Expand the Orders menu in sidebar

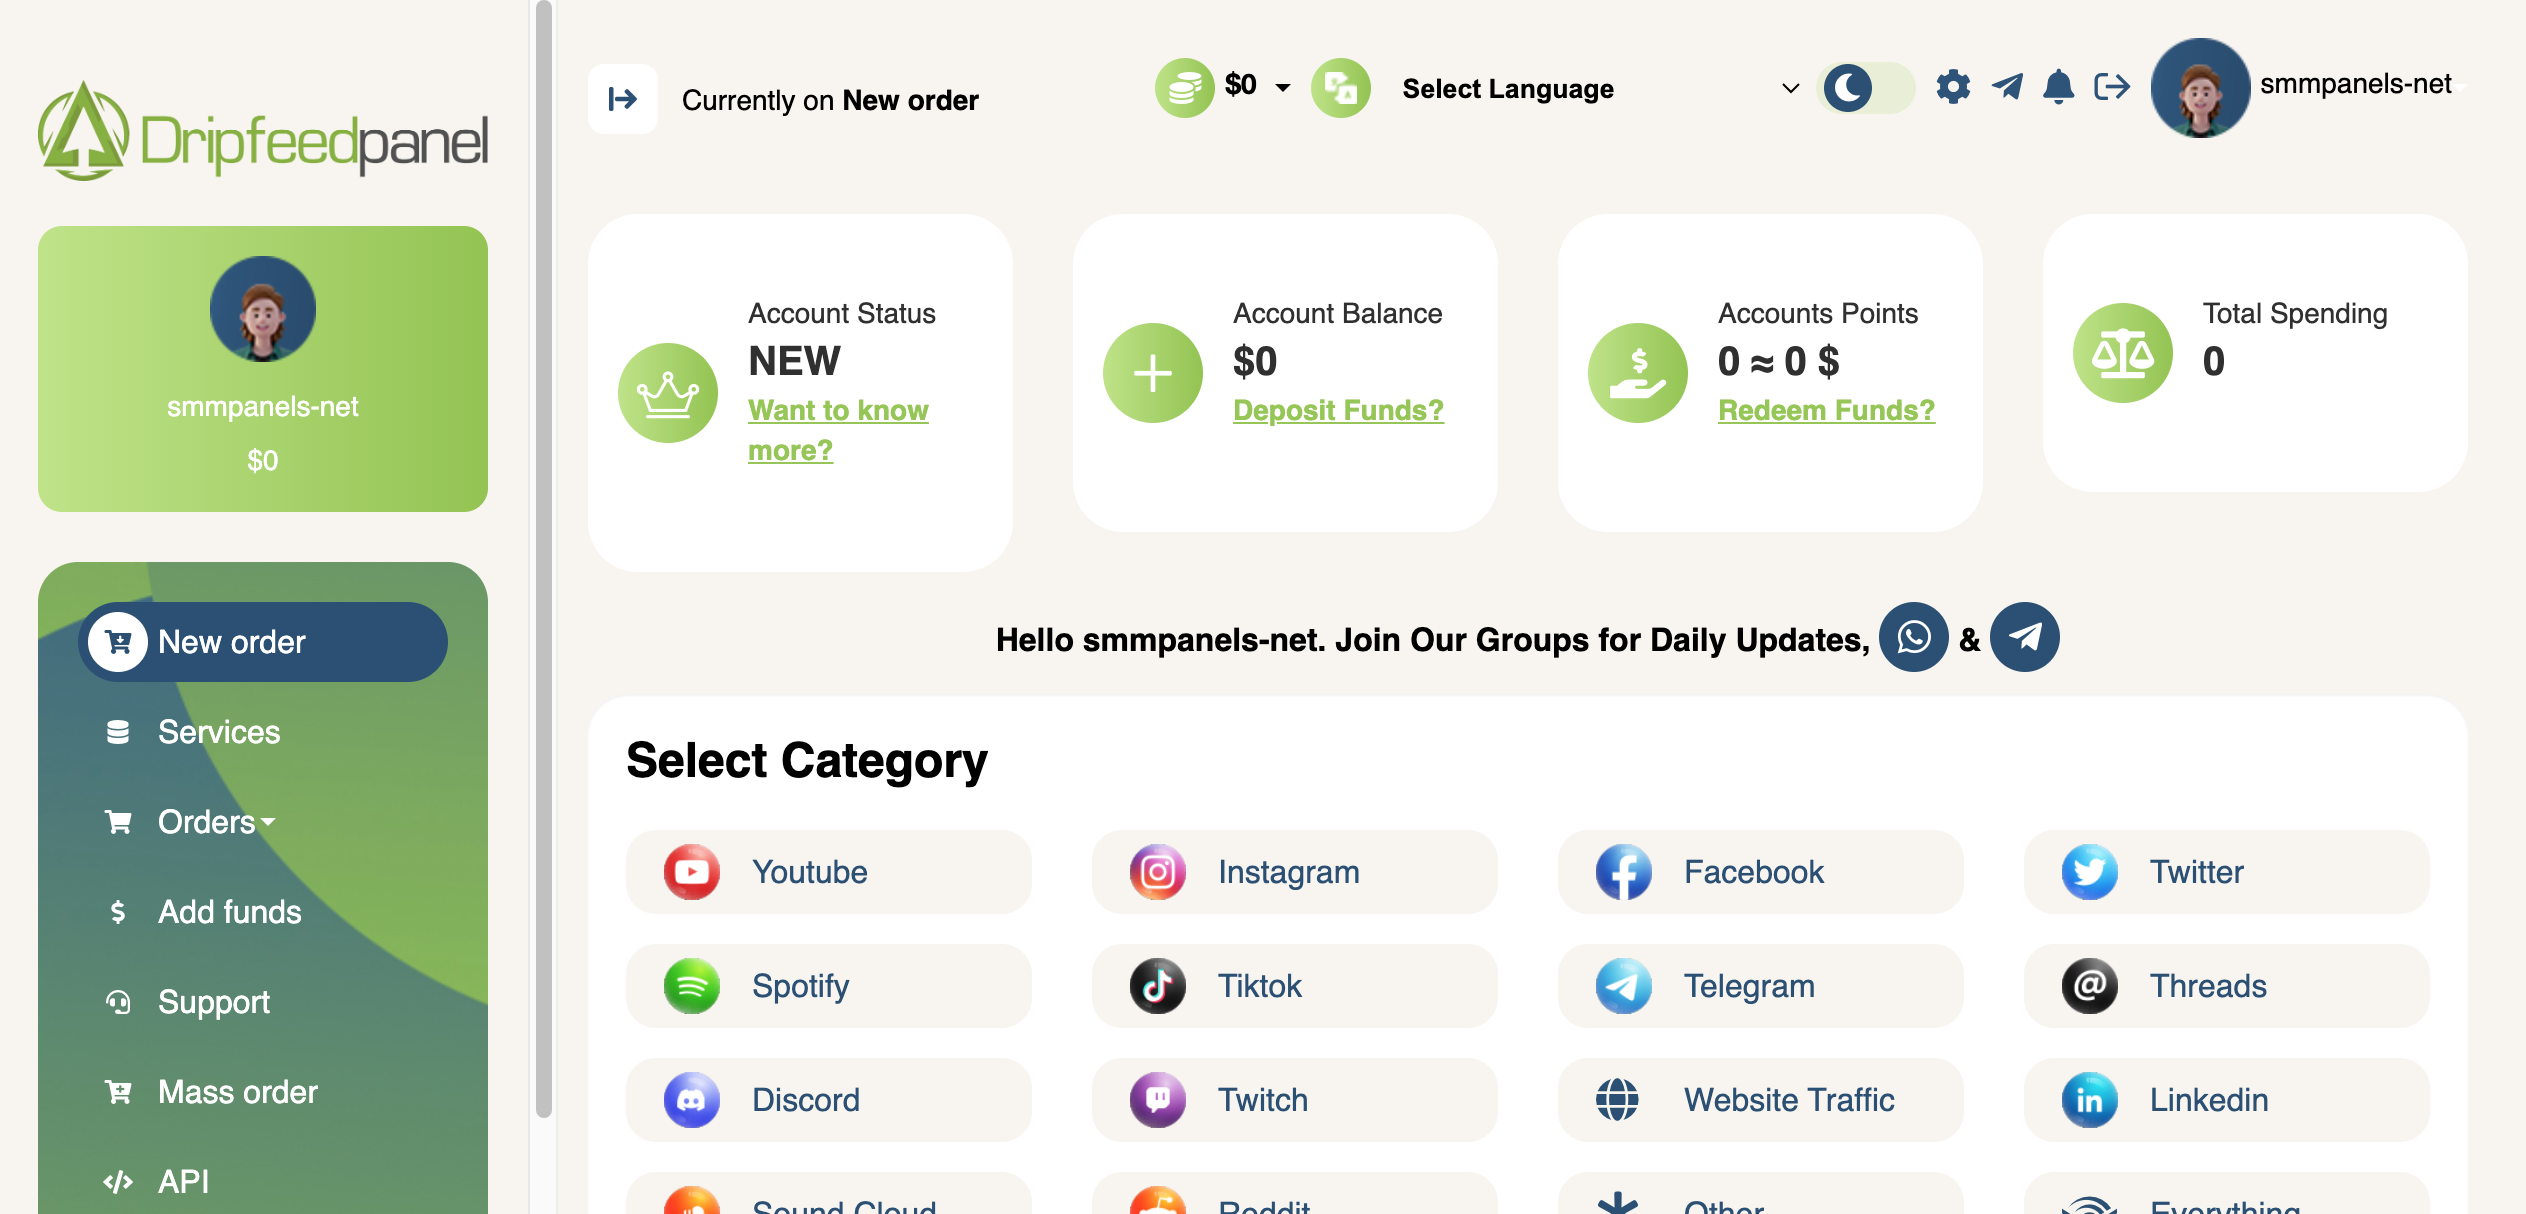coord(206,821)
